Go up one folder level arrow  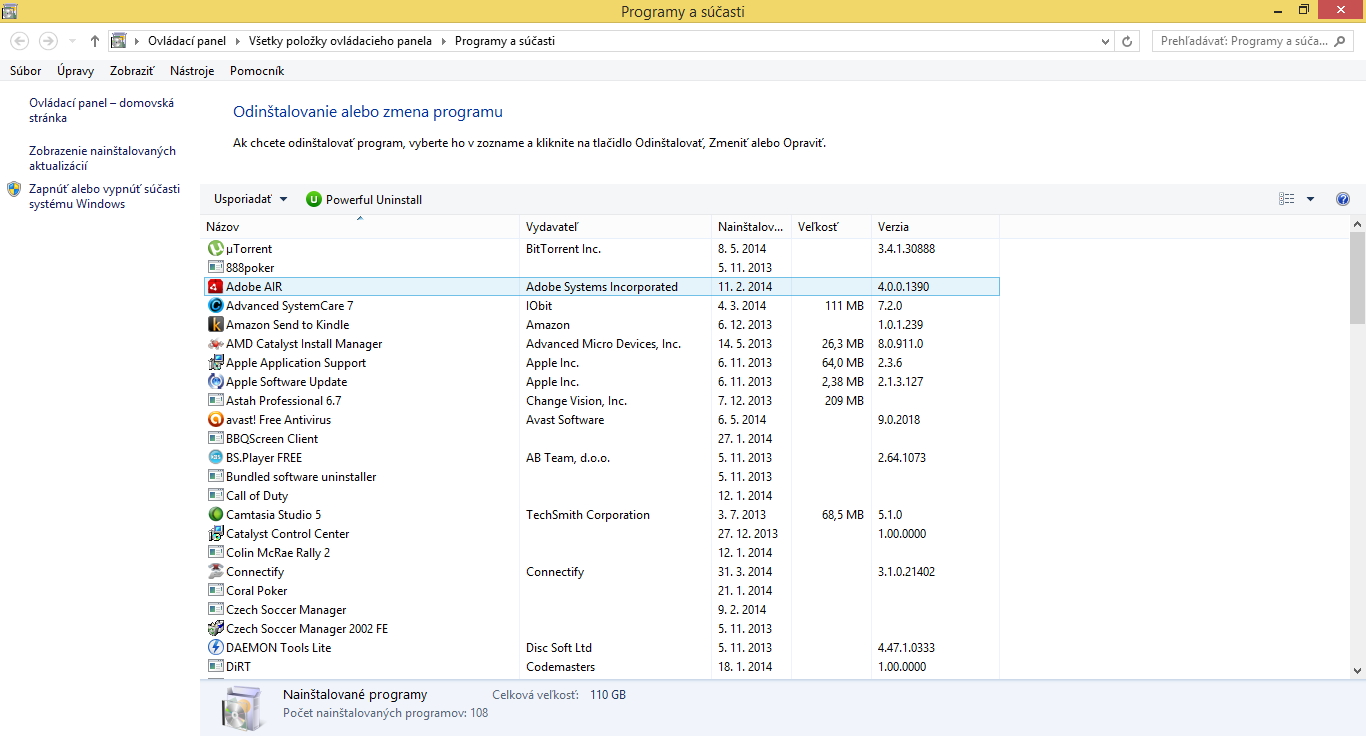(95, 41)
